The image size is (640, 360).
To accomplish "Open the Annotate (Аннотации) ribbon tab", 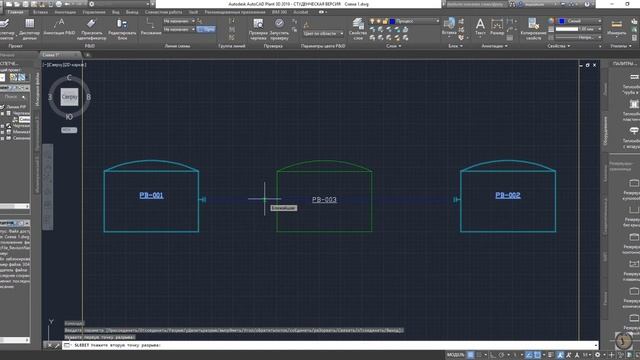I will (65, 12).
